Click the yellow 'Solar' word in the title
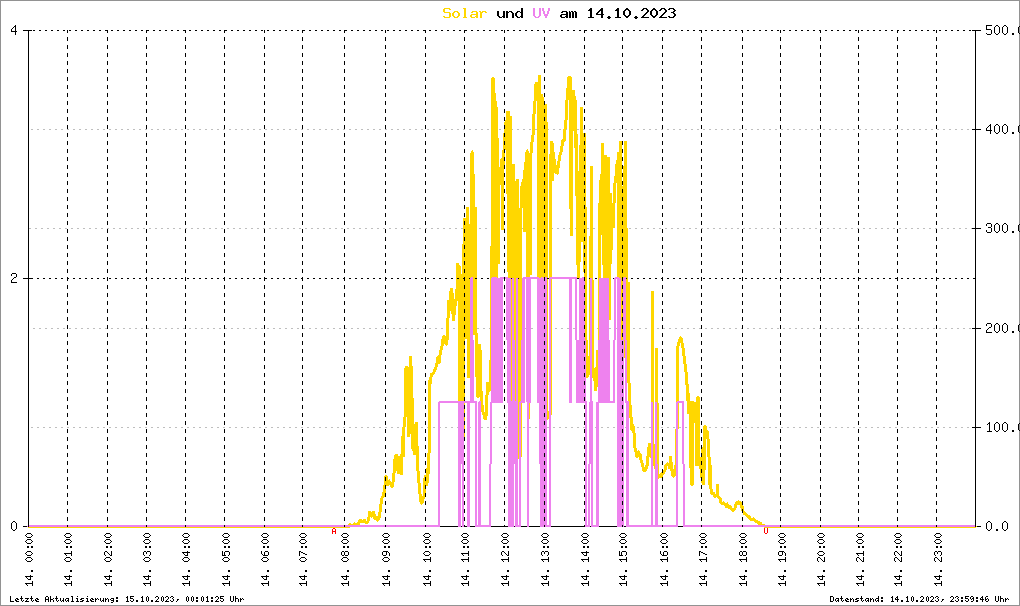The image size is (1020, 606). [x=464, y=13]
